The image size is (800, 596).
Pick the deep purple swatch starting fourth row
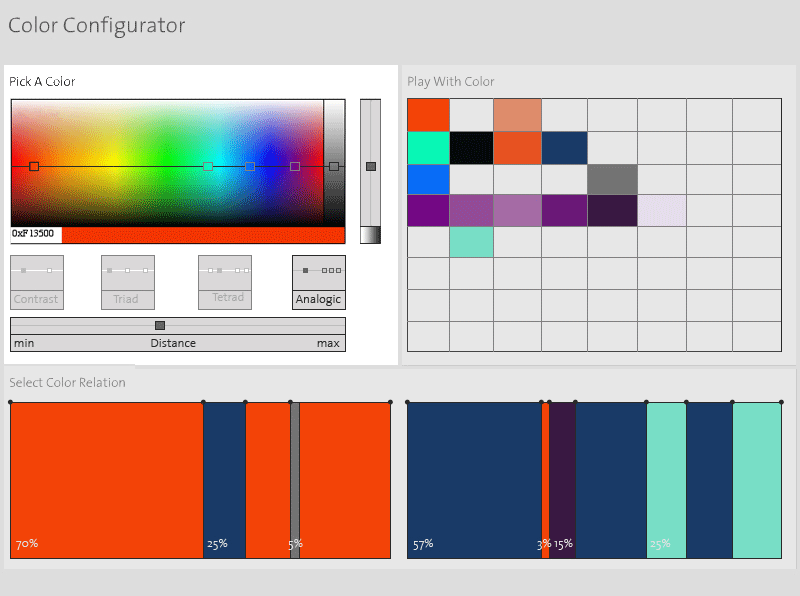(x=429, y=210)
